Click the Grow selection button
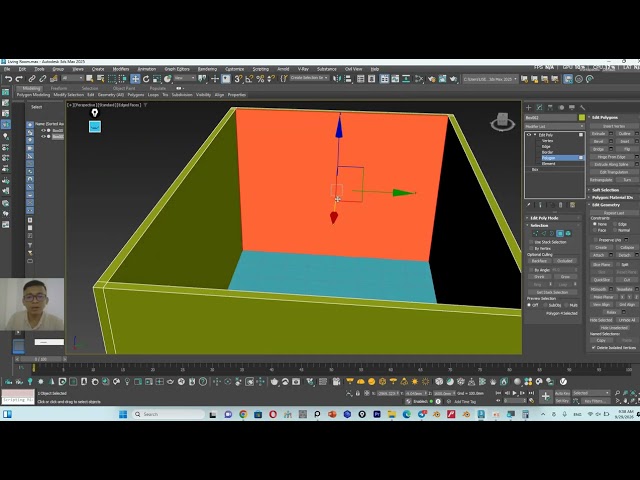The width and height of the screenshot is (640, 480). [x=565, y=277]
